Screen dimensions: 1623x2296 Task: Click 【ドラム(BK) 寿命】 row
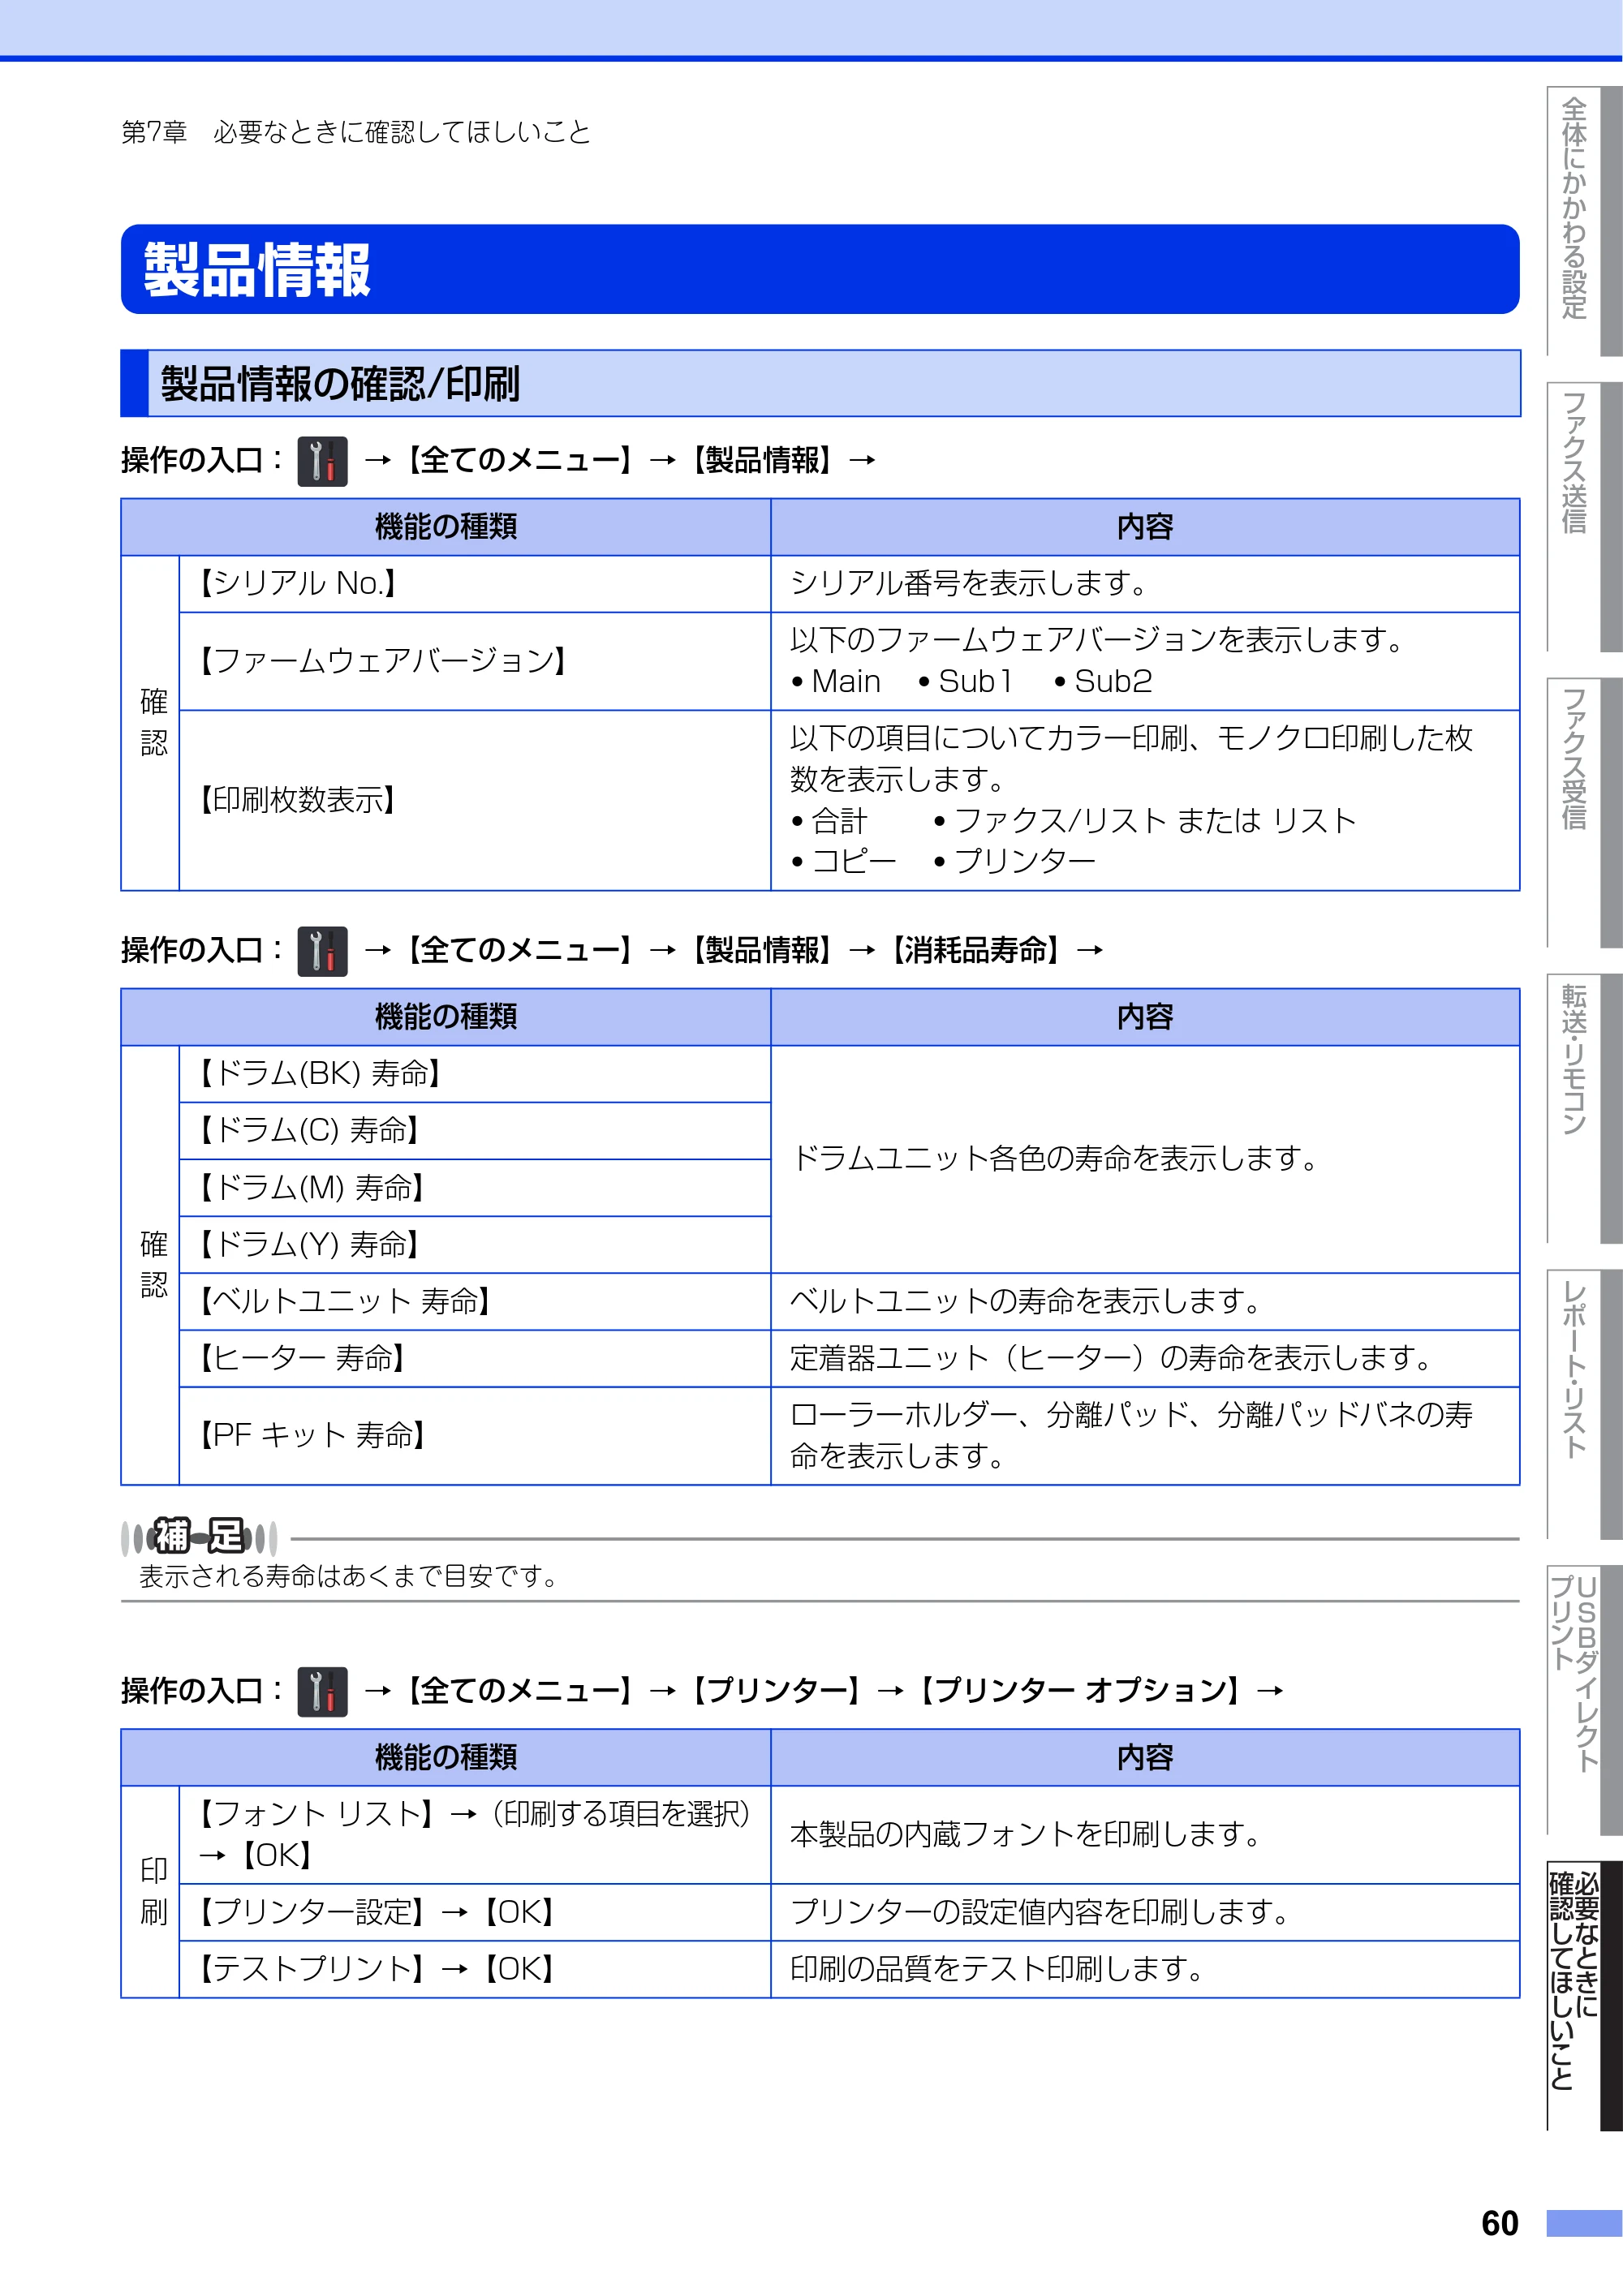click(475, 1074)
